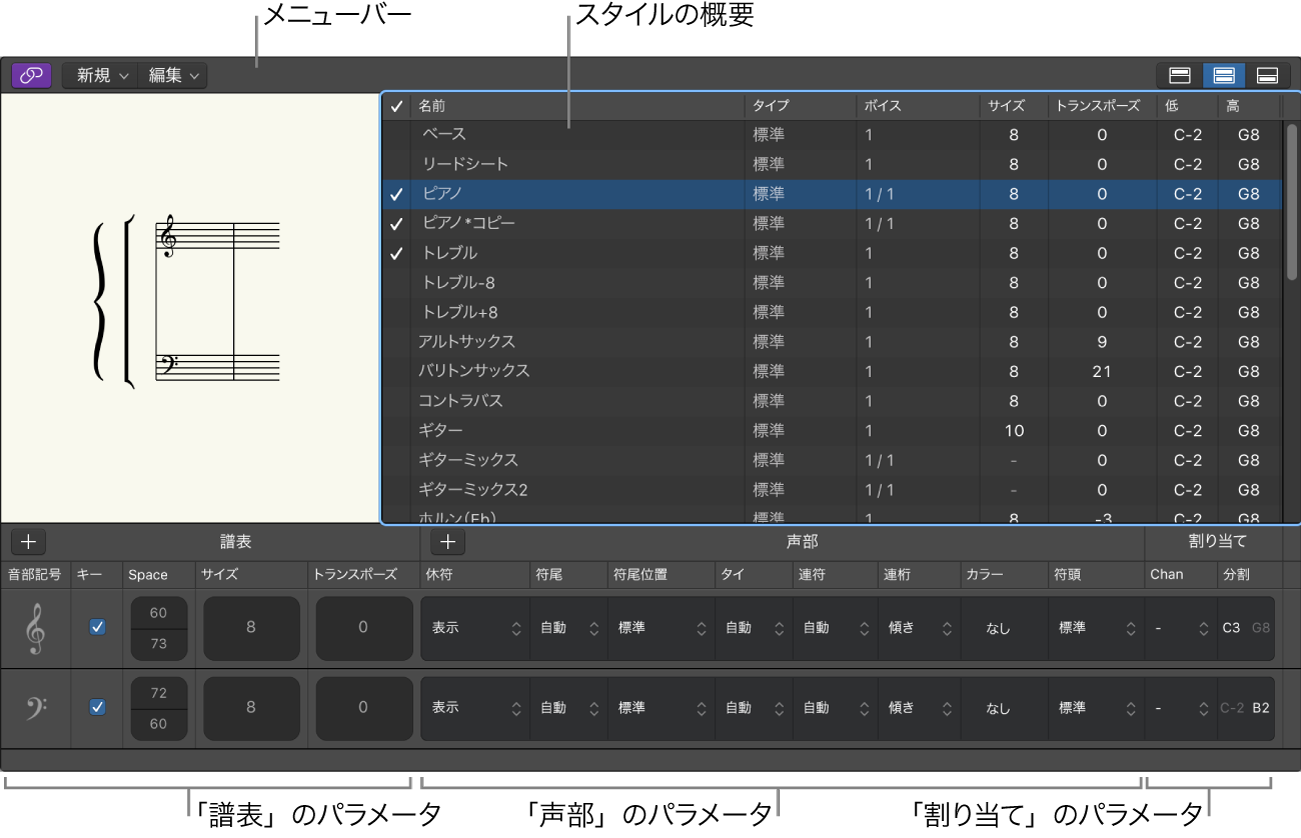Add a new staff with plus button
Image resolution: width=1301 pixels, height=838 pixels.
click(x=28, y=542)
